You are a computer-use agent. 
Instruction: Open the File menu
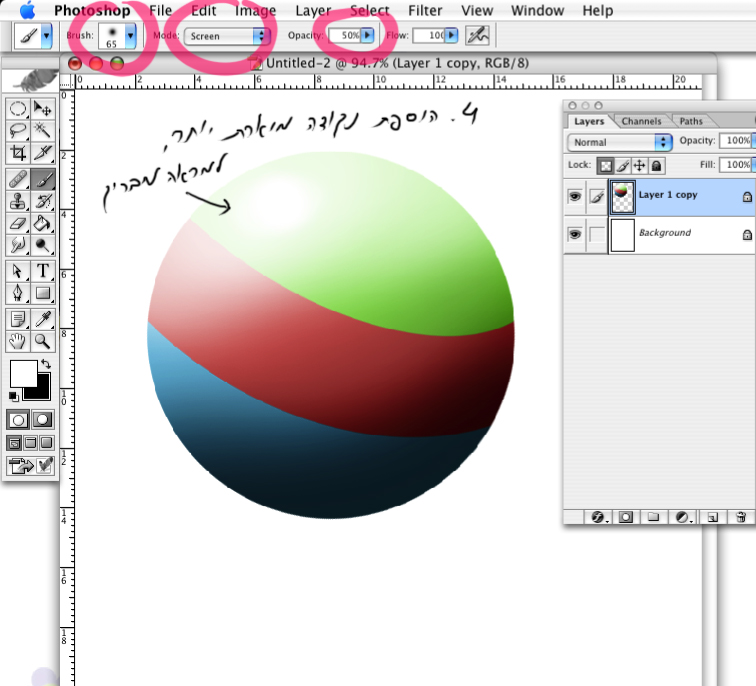[161, 11]
